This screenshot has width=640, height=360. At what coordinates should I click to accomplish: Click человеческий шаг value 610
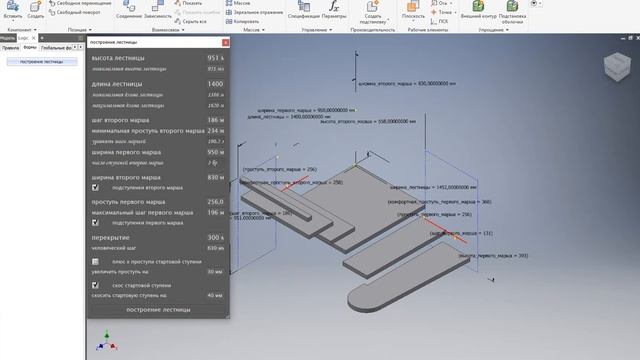pos(216,248)
